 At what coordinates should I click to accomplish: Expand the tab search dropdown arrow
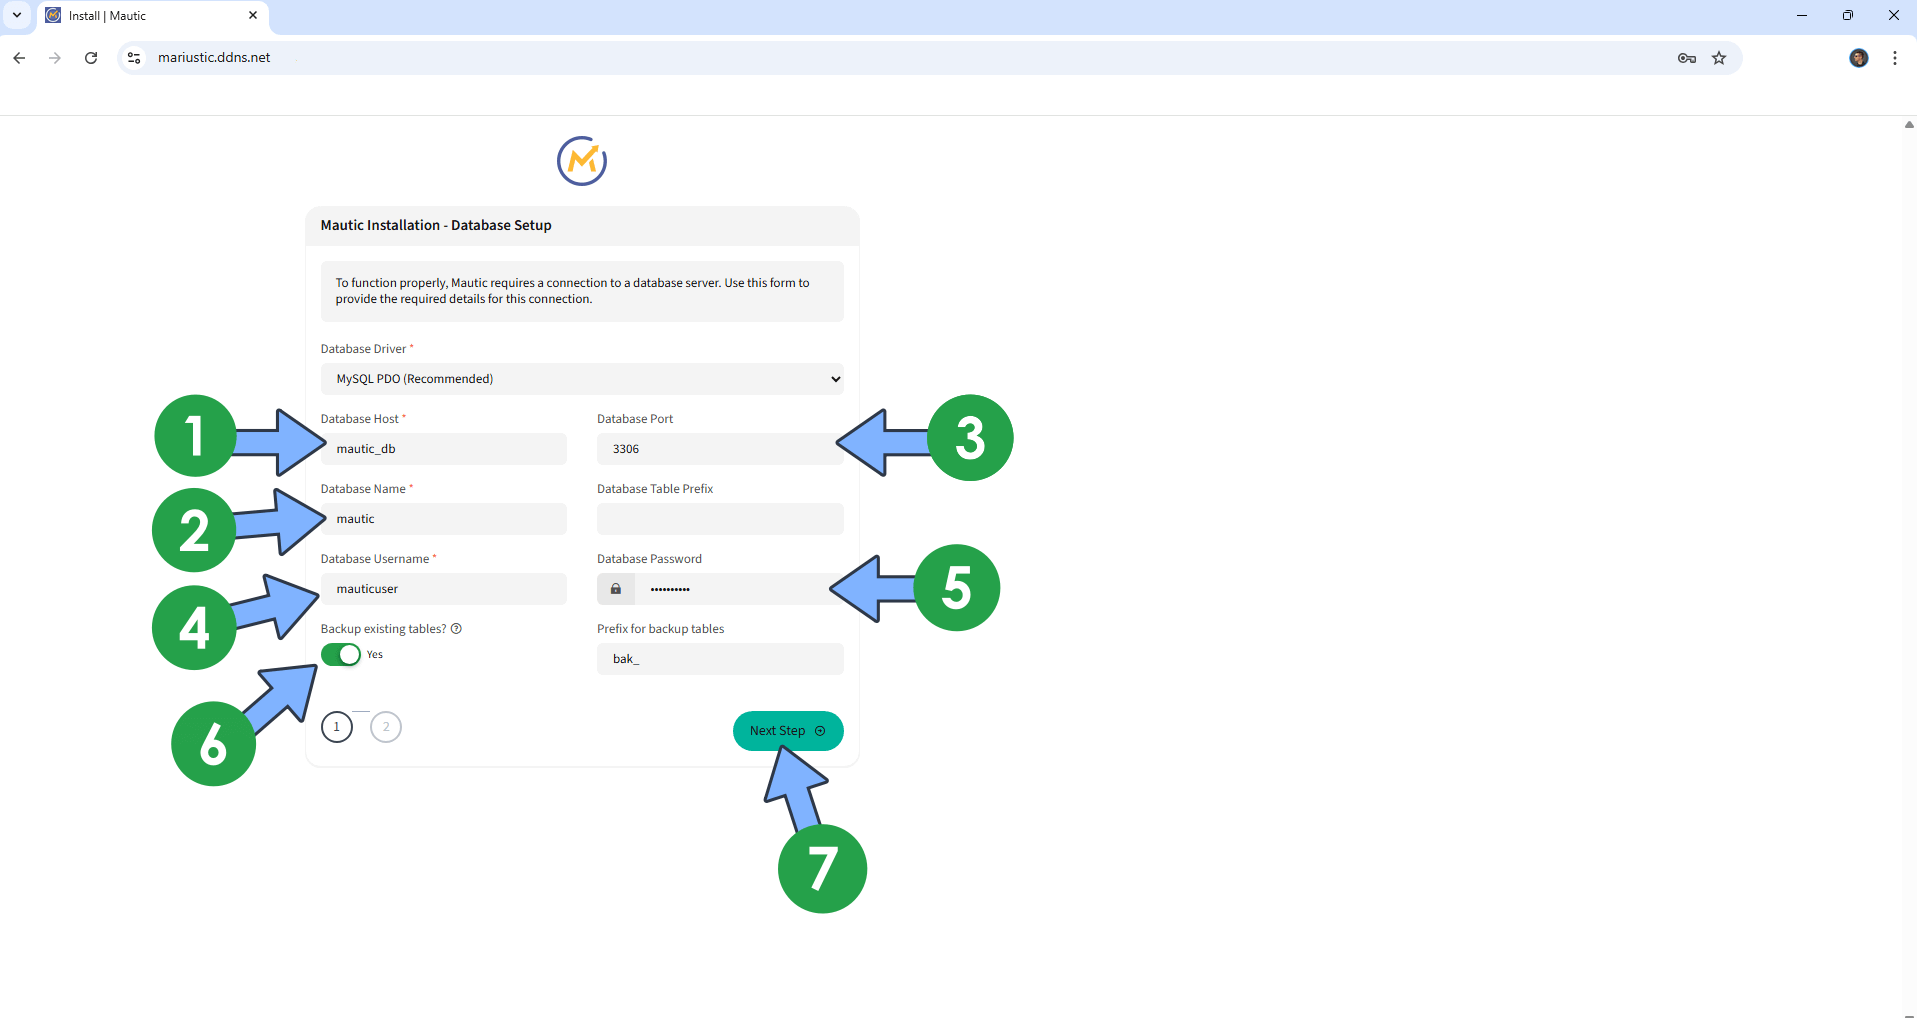pos(17,15)
